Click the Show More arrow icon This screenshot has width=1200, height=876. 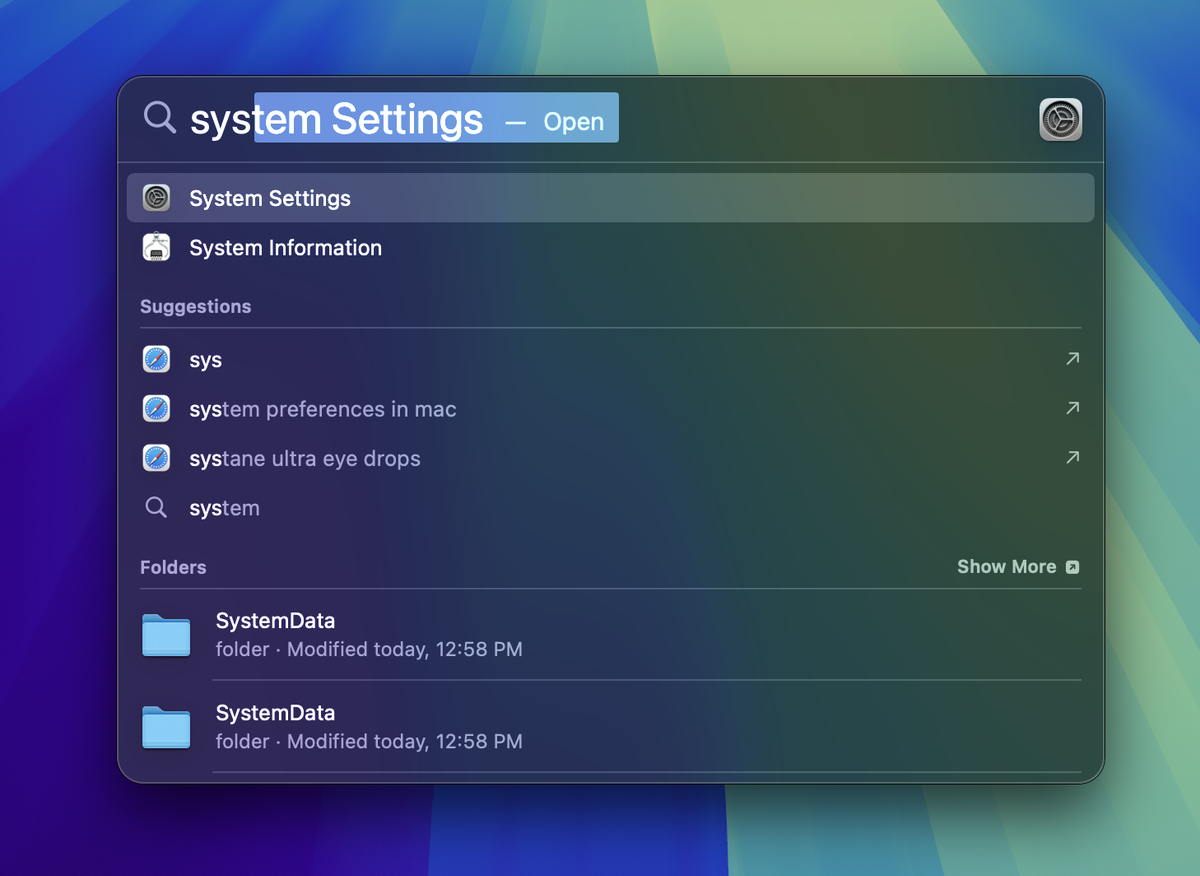[1072, 567]
